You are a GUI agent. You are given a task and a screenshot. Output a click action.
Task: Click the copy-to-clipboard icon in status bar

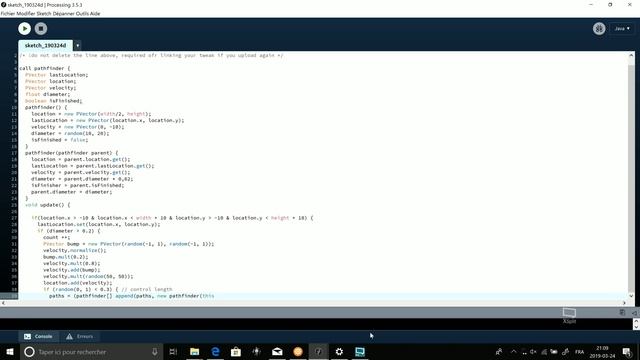coord(622,312)
